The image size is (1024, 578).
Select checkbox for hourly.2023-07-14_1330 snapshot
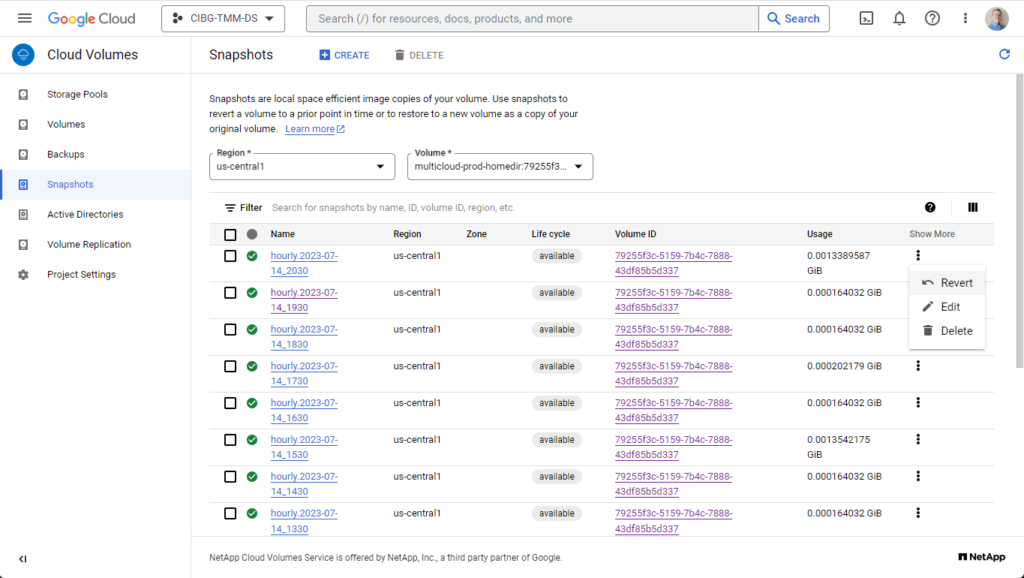[230, 513]
